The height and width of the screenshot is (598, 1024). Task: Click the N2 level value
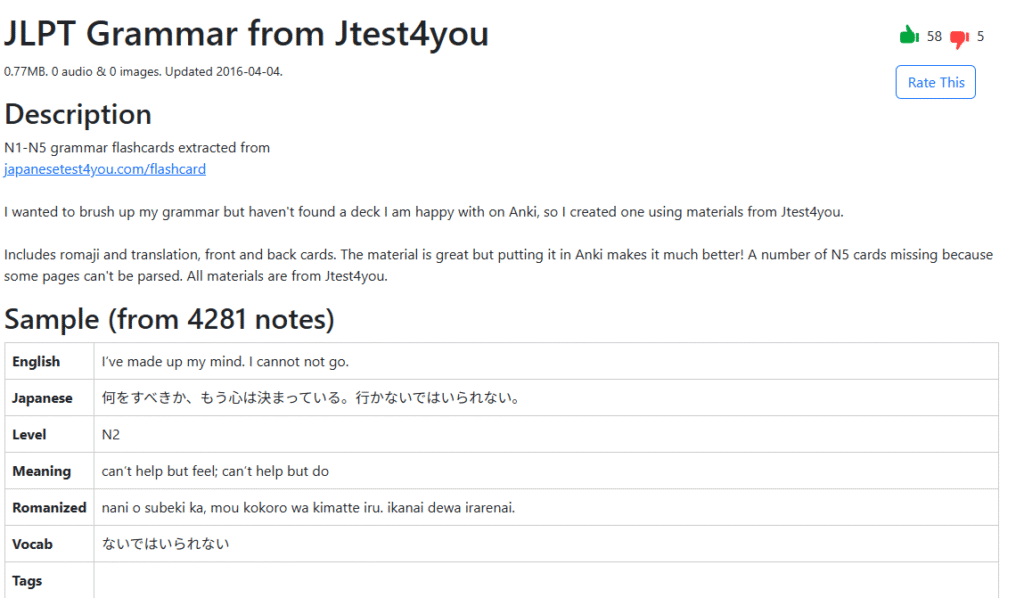tap(110, 435)
